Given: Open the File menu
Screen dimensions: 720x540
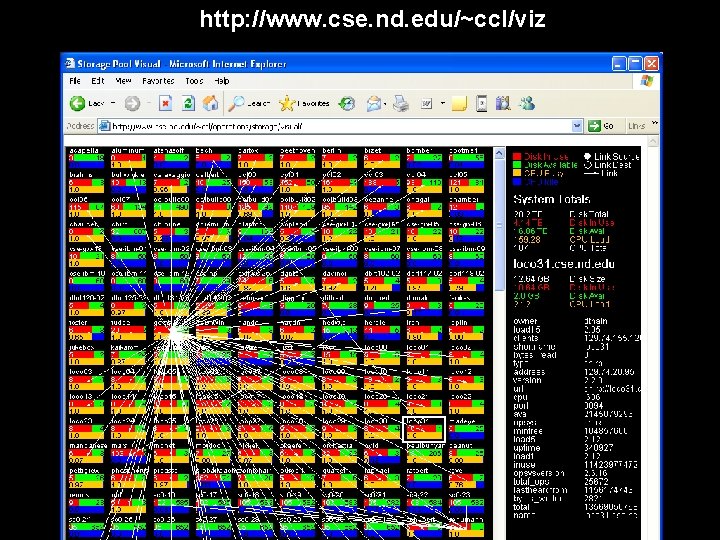Looking at the screenshot, I should pyautogui.click(x=75, y=81).
